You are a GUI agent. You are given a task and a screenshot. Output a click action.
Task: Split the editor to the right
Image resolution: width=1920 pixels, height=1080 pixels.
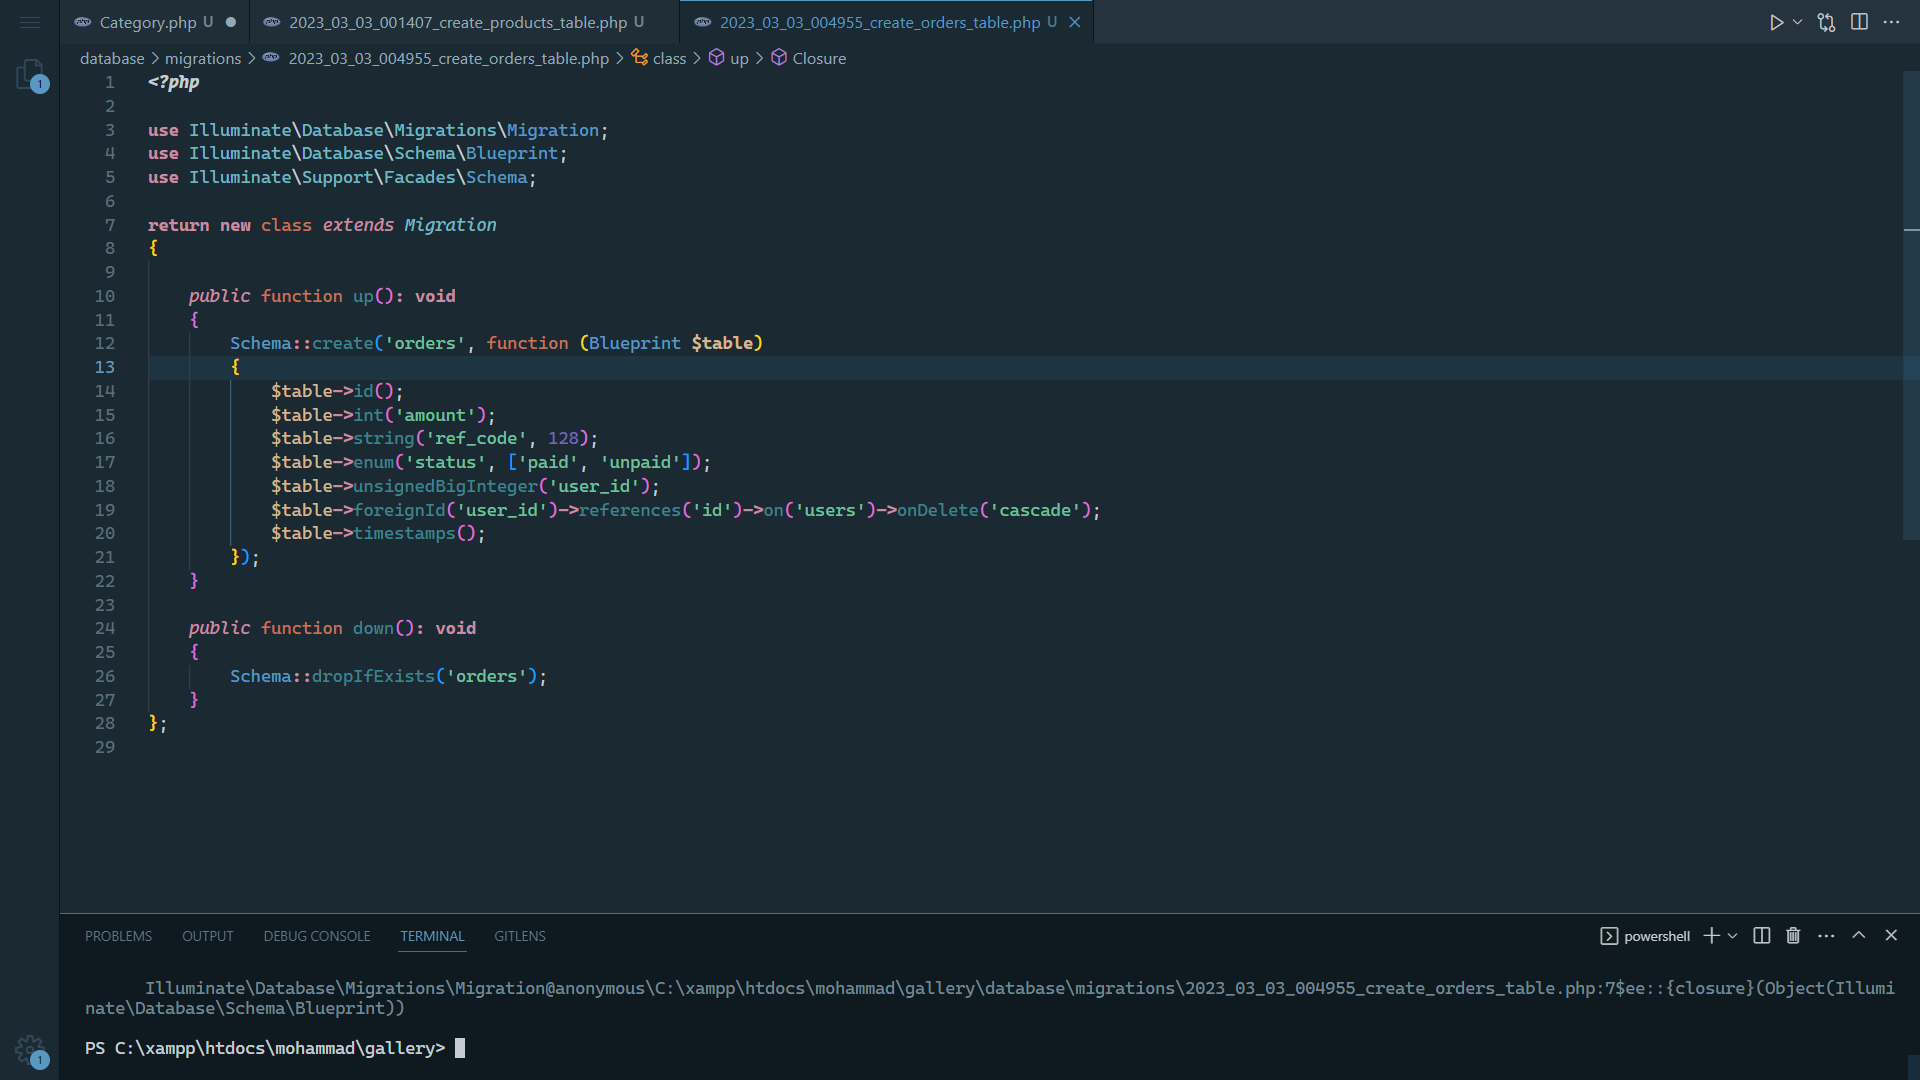(x=1859, y=22)
